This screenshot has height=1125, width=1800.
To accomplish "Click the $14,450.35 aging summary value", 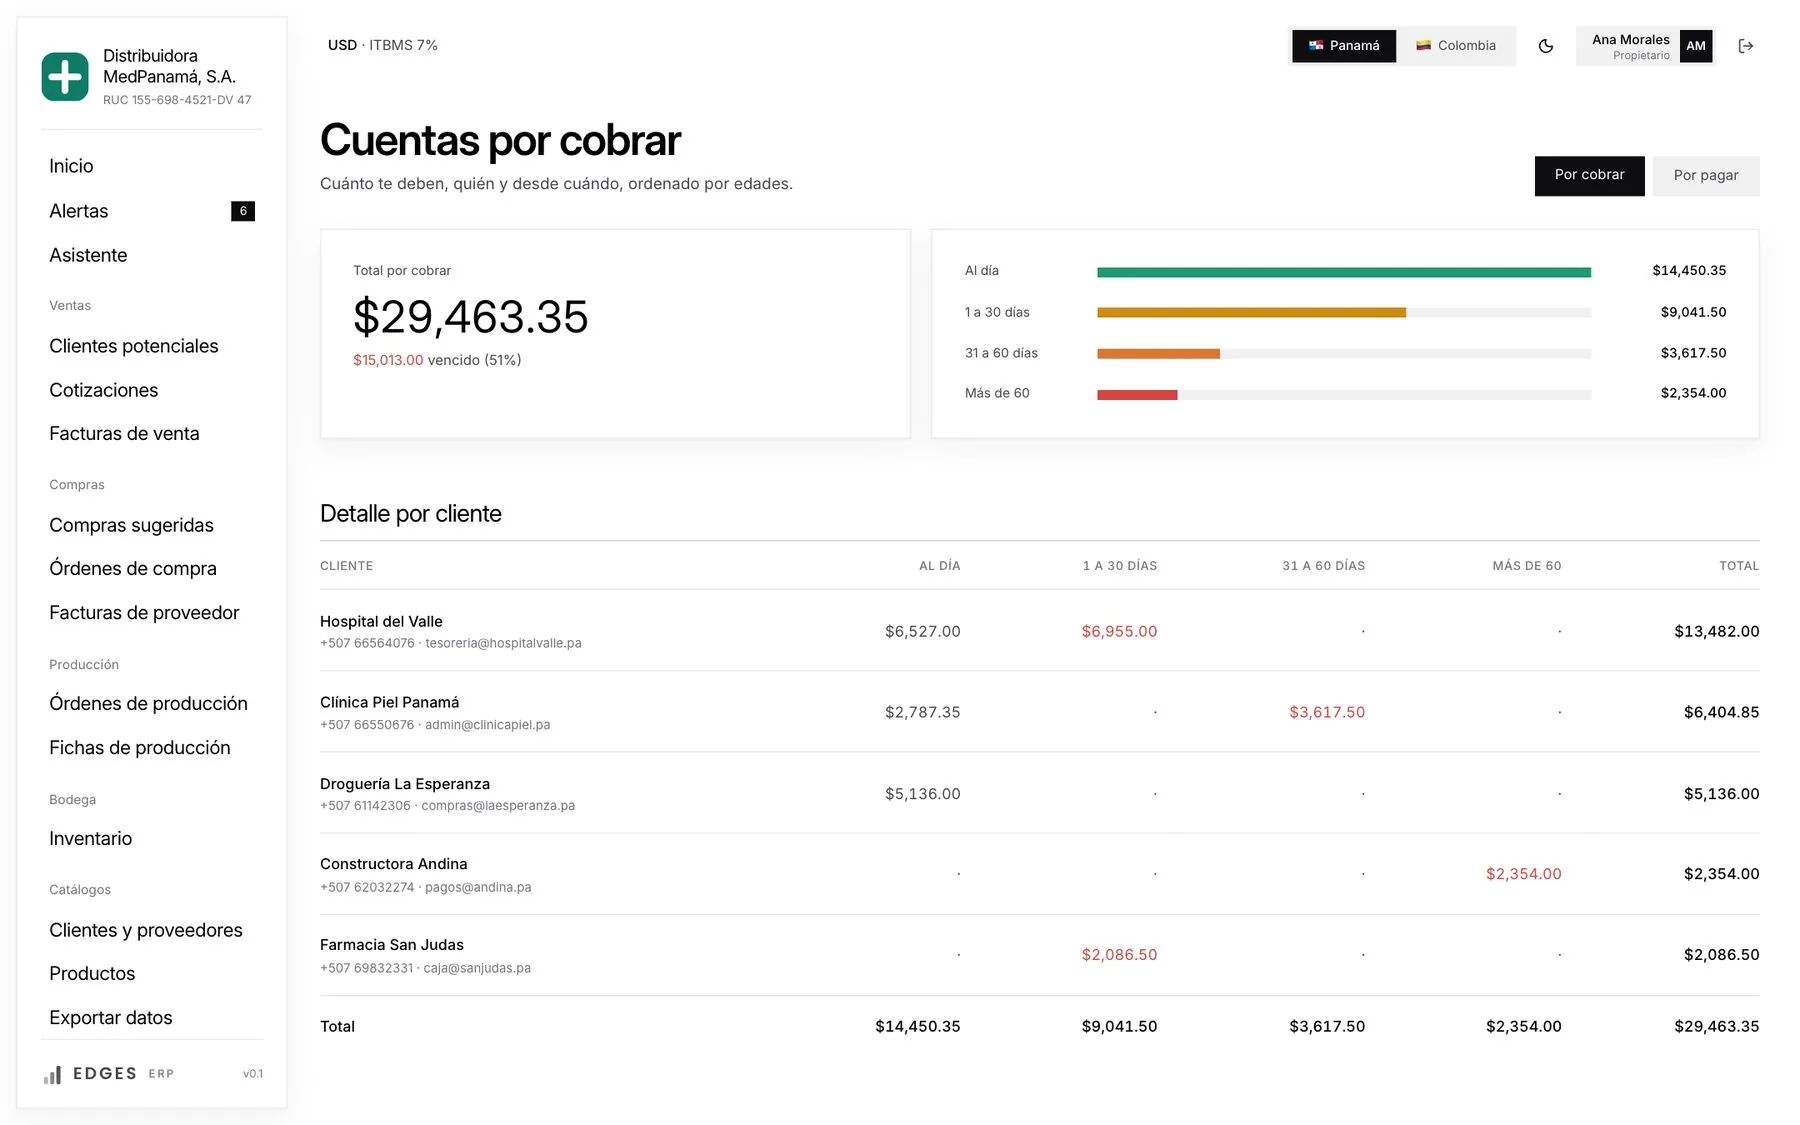I will [x=1689, y=271].
